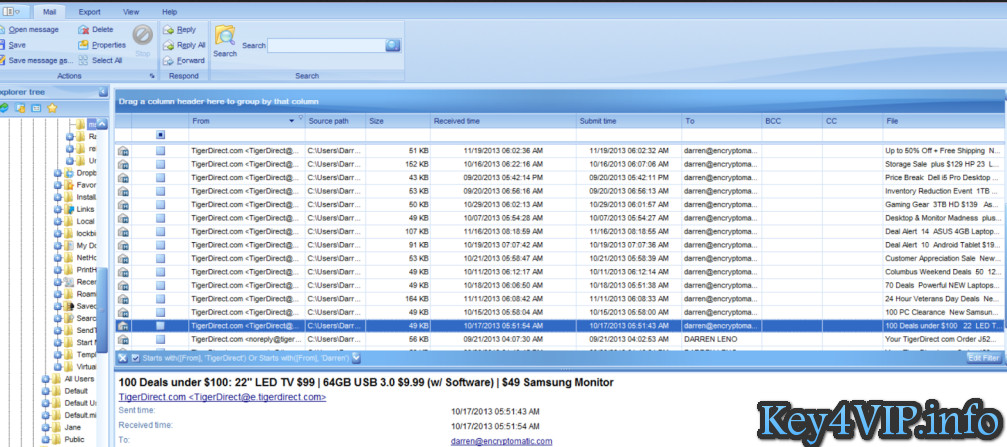Screen dimensions: 1007x447
Task: Open the application menu button left of Mail
Action: (12, 12)
